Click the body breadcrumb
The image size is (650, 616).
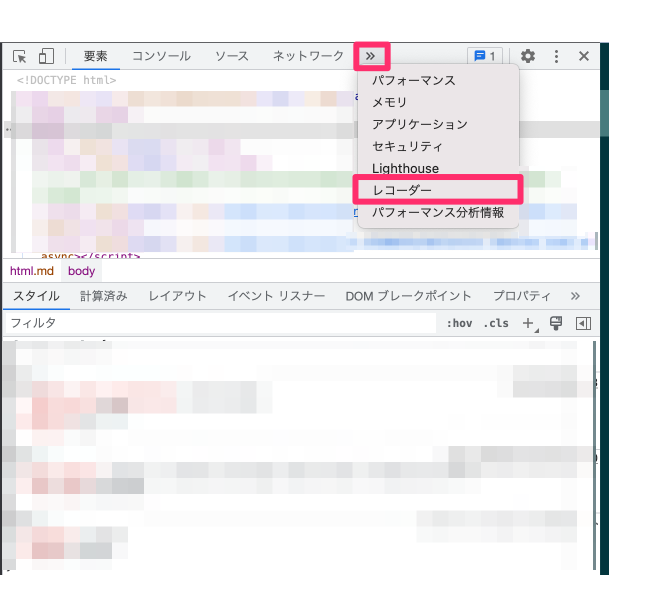(x=82, y=271)
